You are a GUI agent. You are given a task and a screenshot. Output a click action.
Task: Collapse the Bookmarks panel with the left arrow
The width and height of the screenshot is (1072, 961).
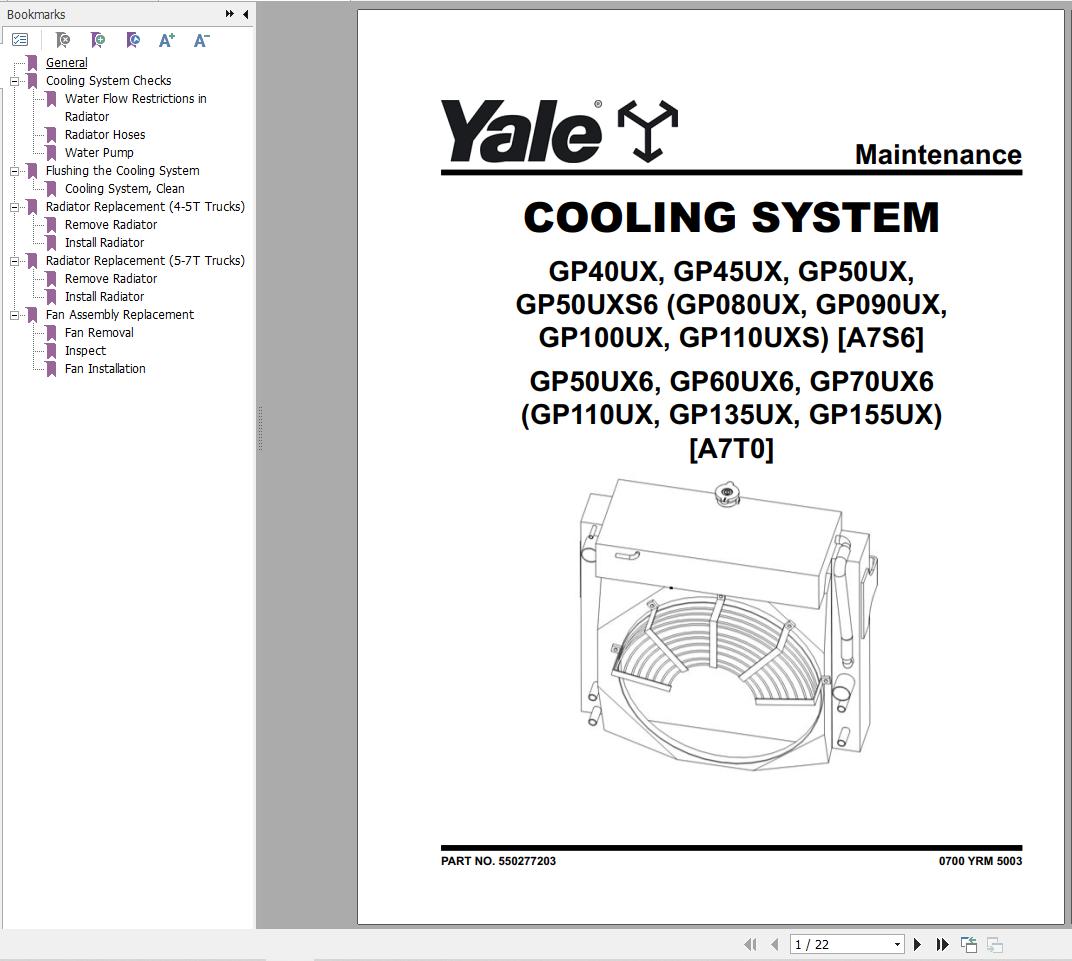245,14
